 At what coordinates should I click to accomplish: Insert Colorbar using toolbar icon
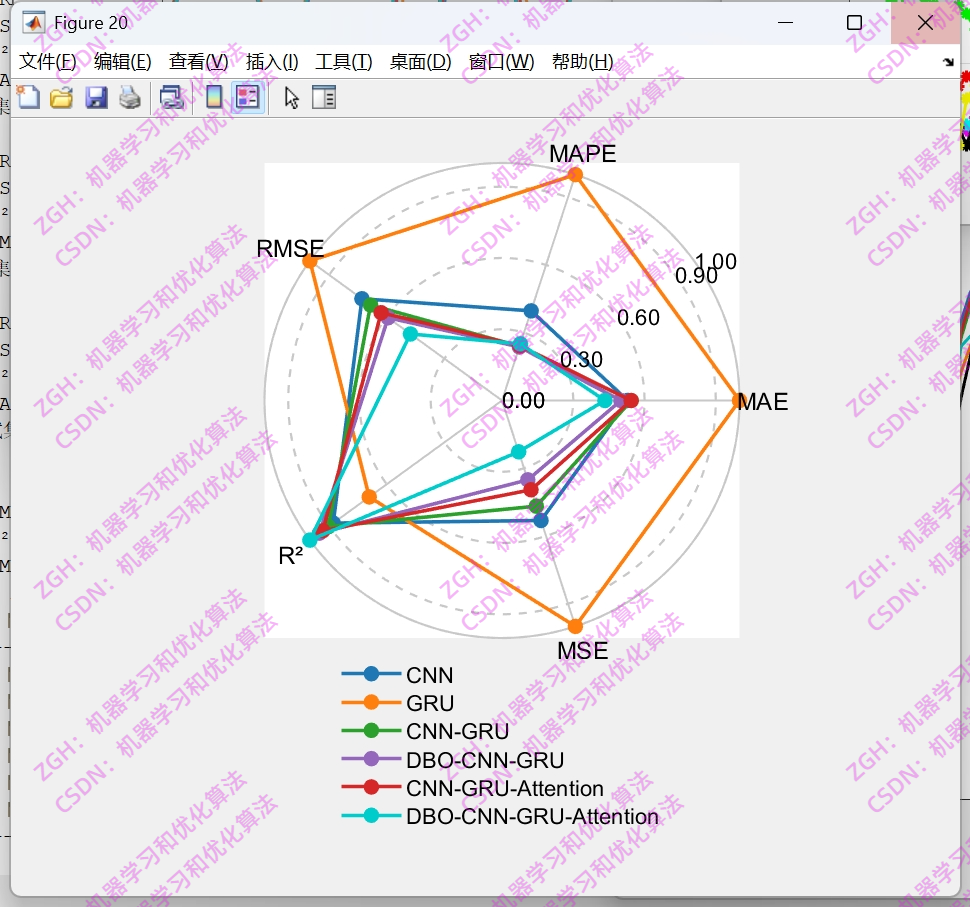[x=214, y=98]
